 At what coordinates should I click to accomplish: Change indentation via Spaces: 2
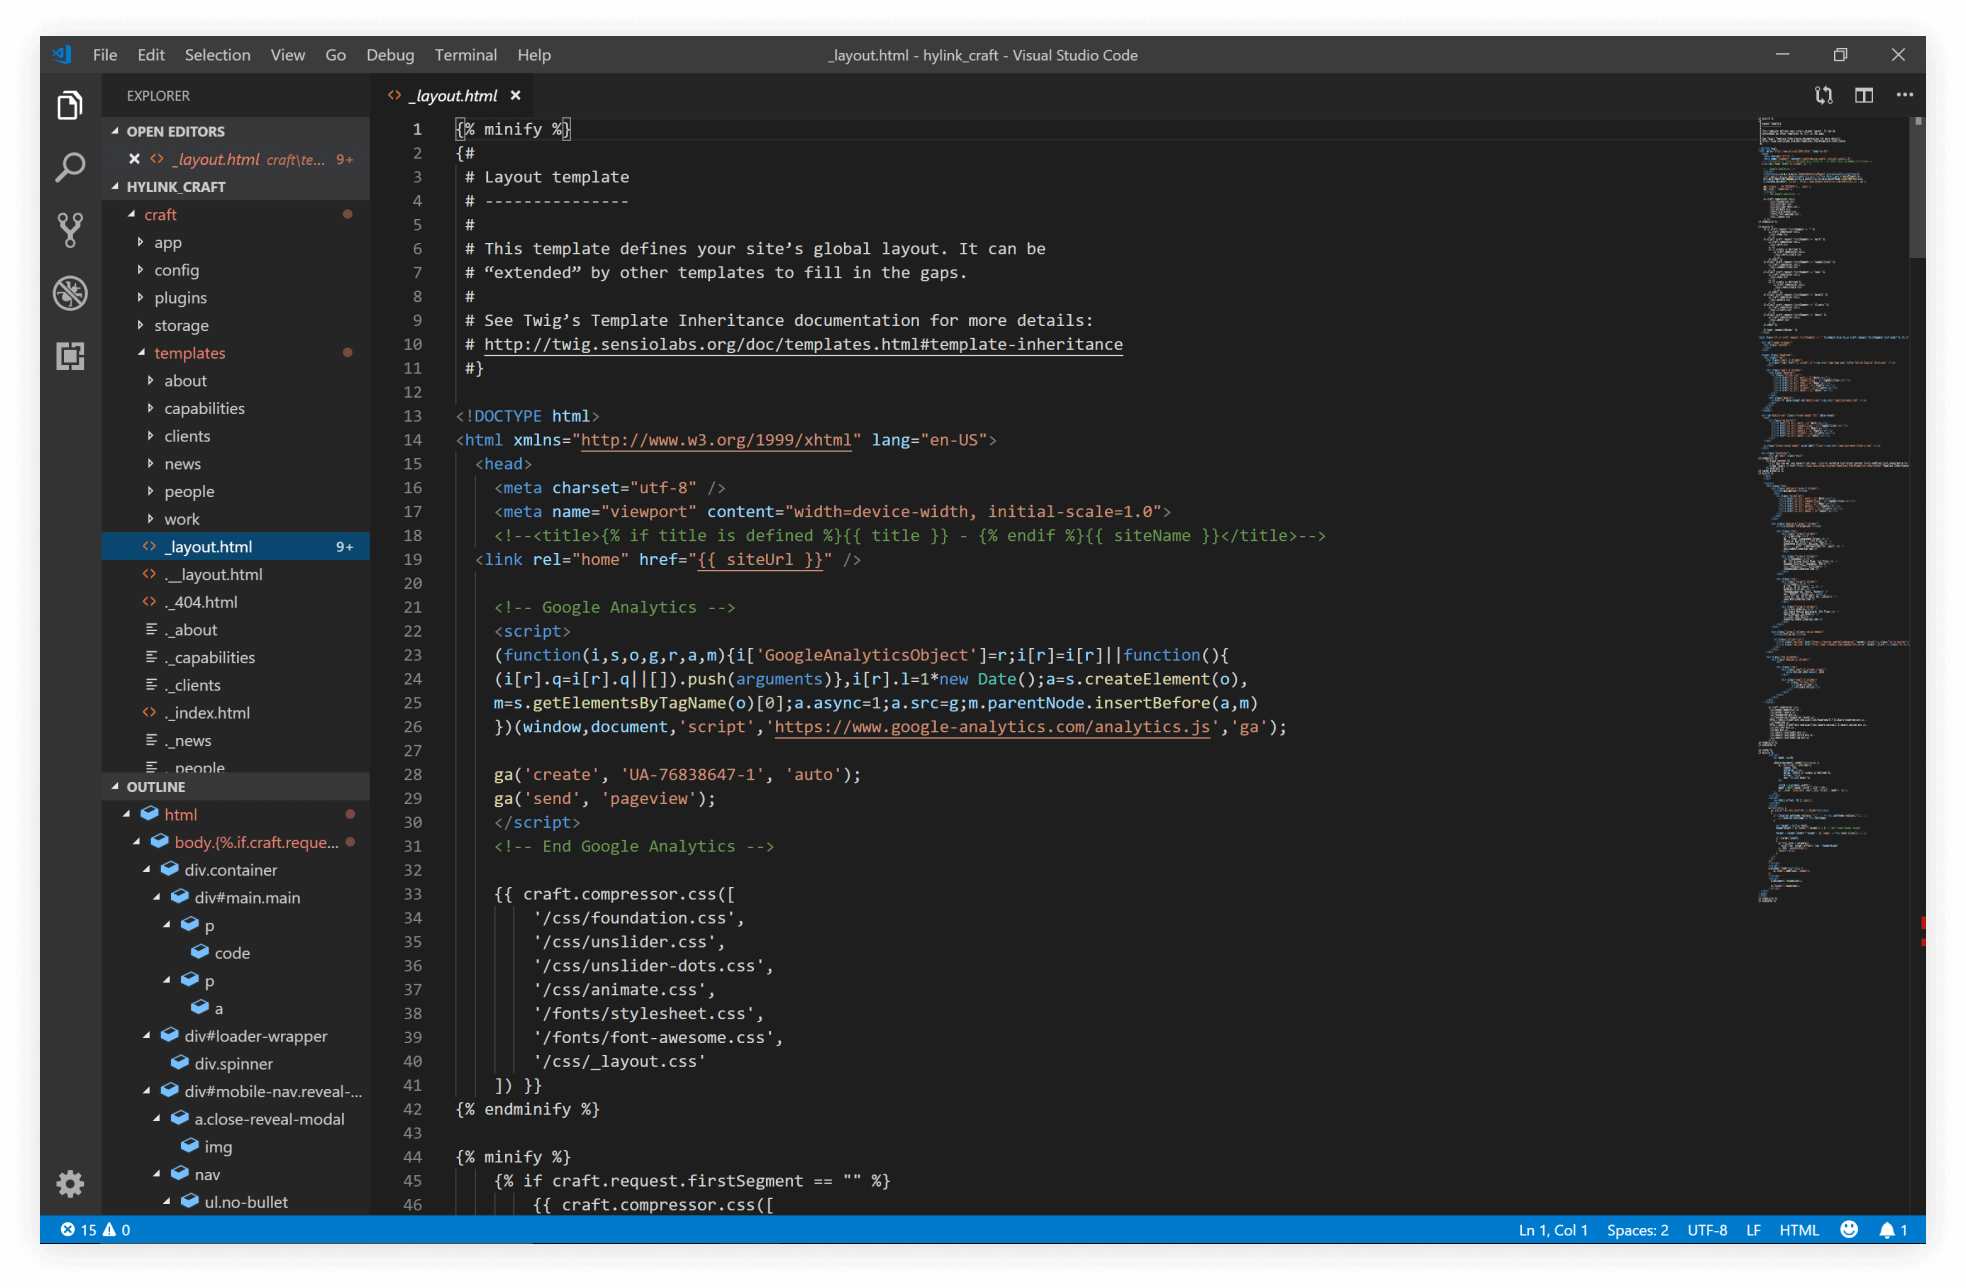(x=1638, y=1230)
